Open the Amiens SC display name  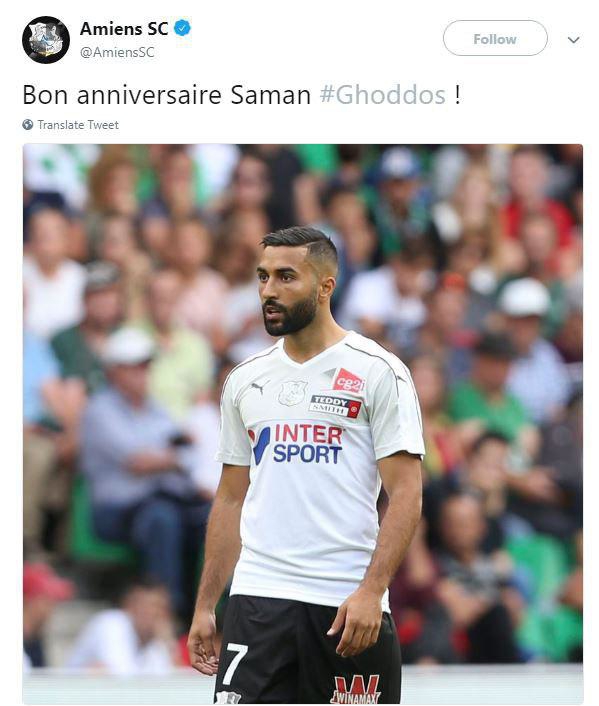(x=124, y=29)
